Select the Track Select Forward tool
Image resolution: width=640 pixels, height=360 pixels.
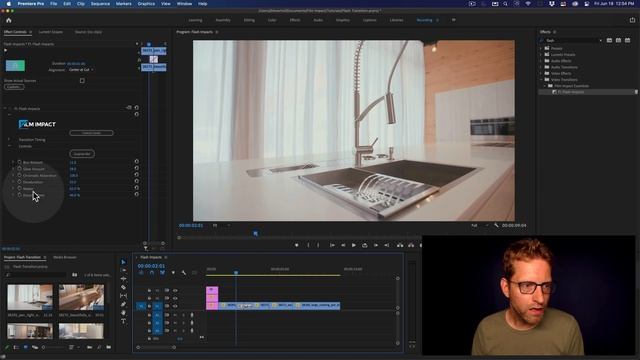coord(123,270)
